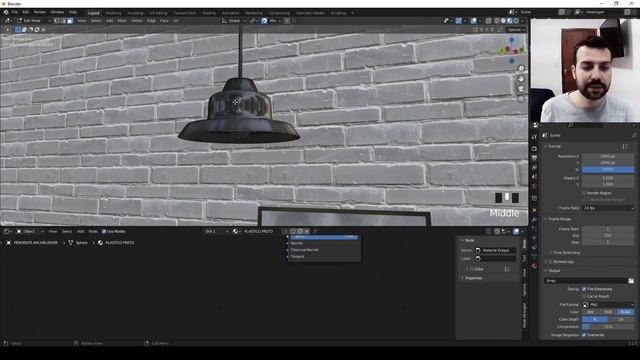Click the Blender logo menu icon
This screenshot has width=640, height=360.
coord(6,12)
